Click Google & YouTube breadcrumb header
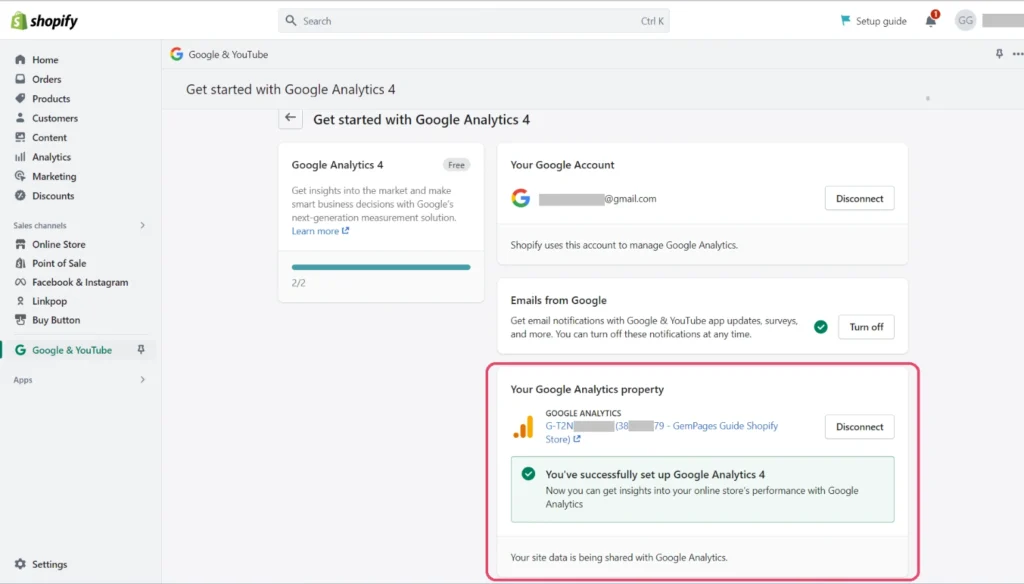The width and height of the screenshot is (1024, 584). point(228,54)
